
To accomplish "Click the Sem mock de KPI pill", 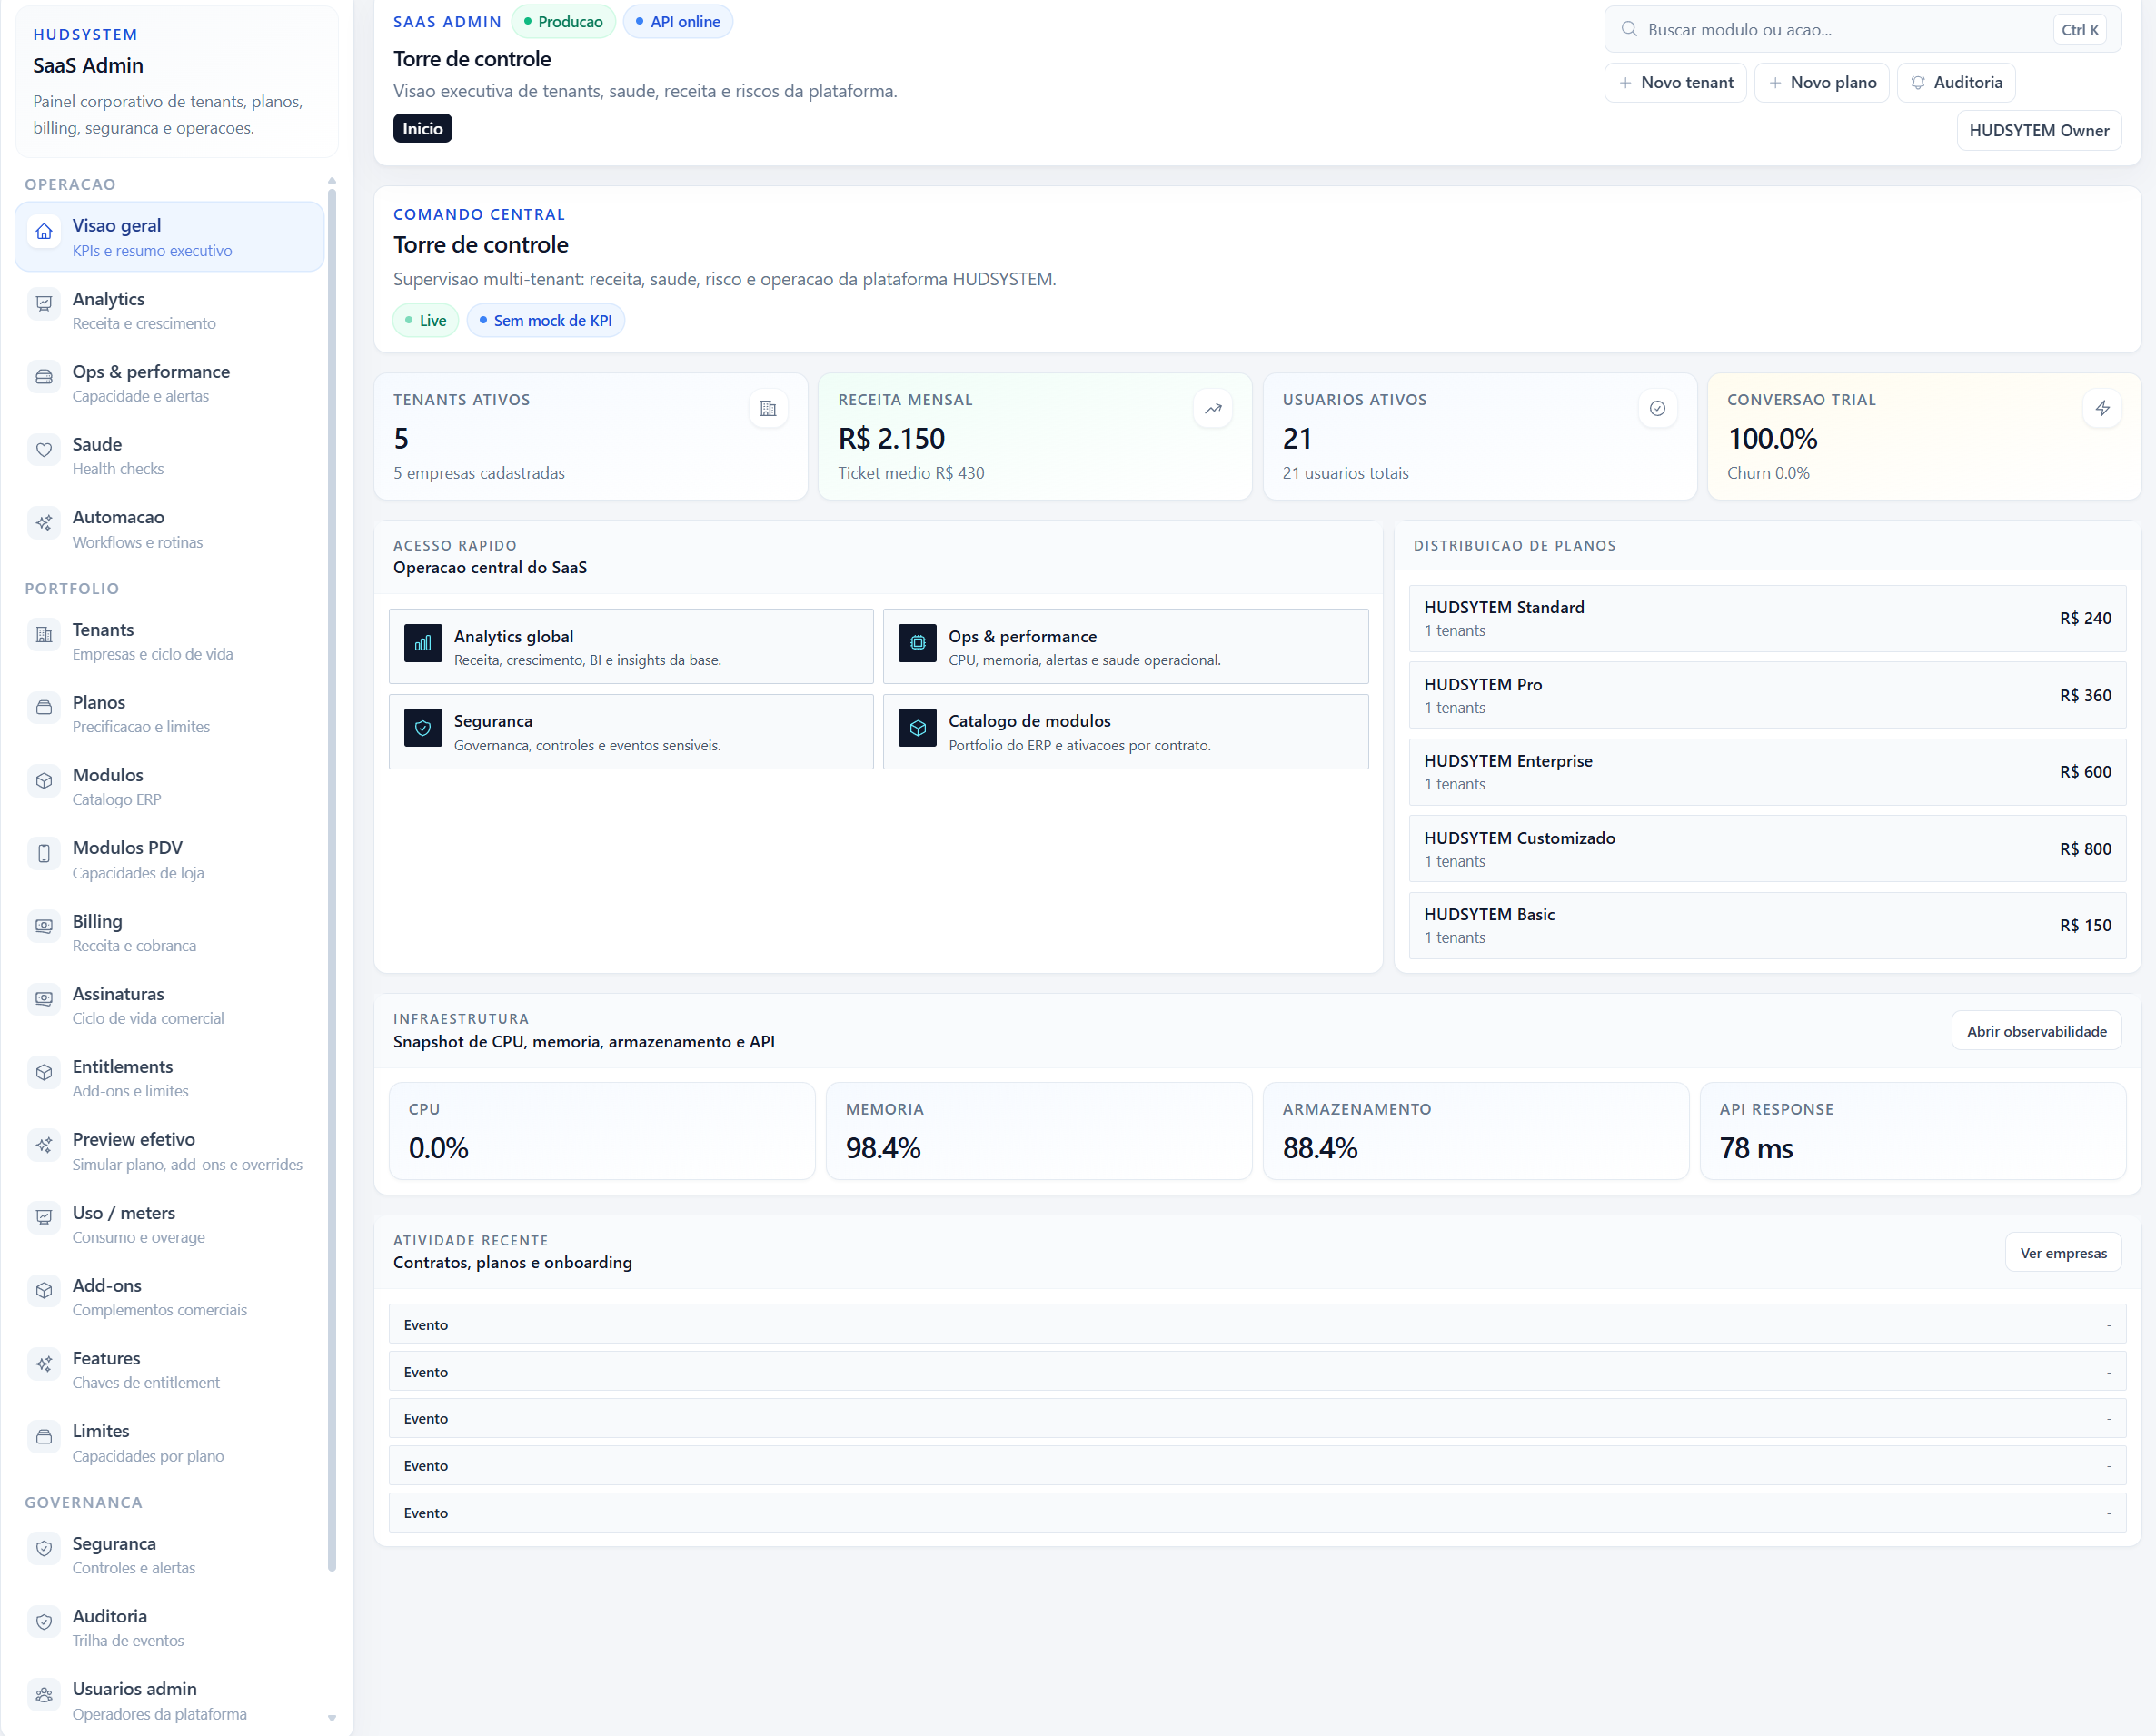I will tap(545, 320).
